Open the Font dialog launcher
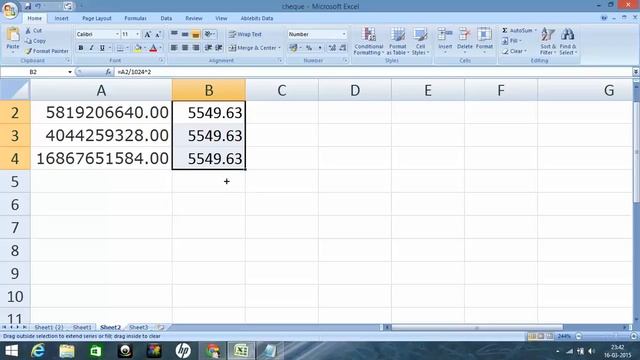Screen dimensions: 640x360 161,60
